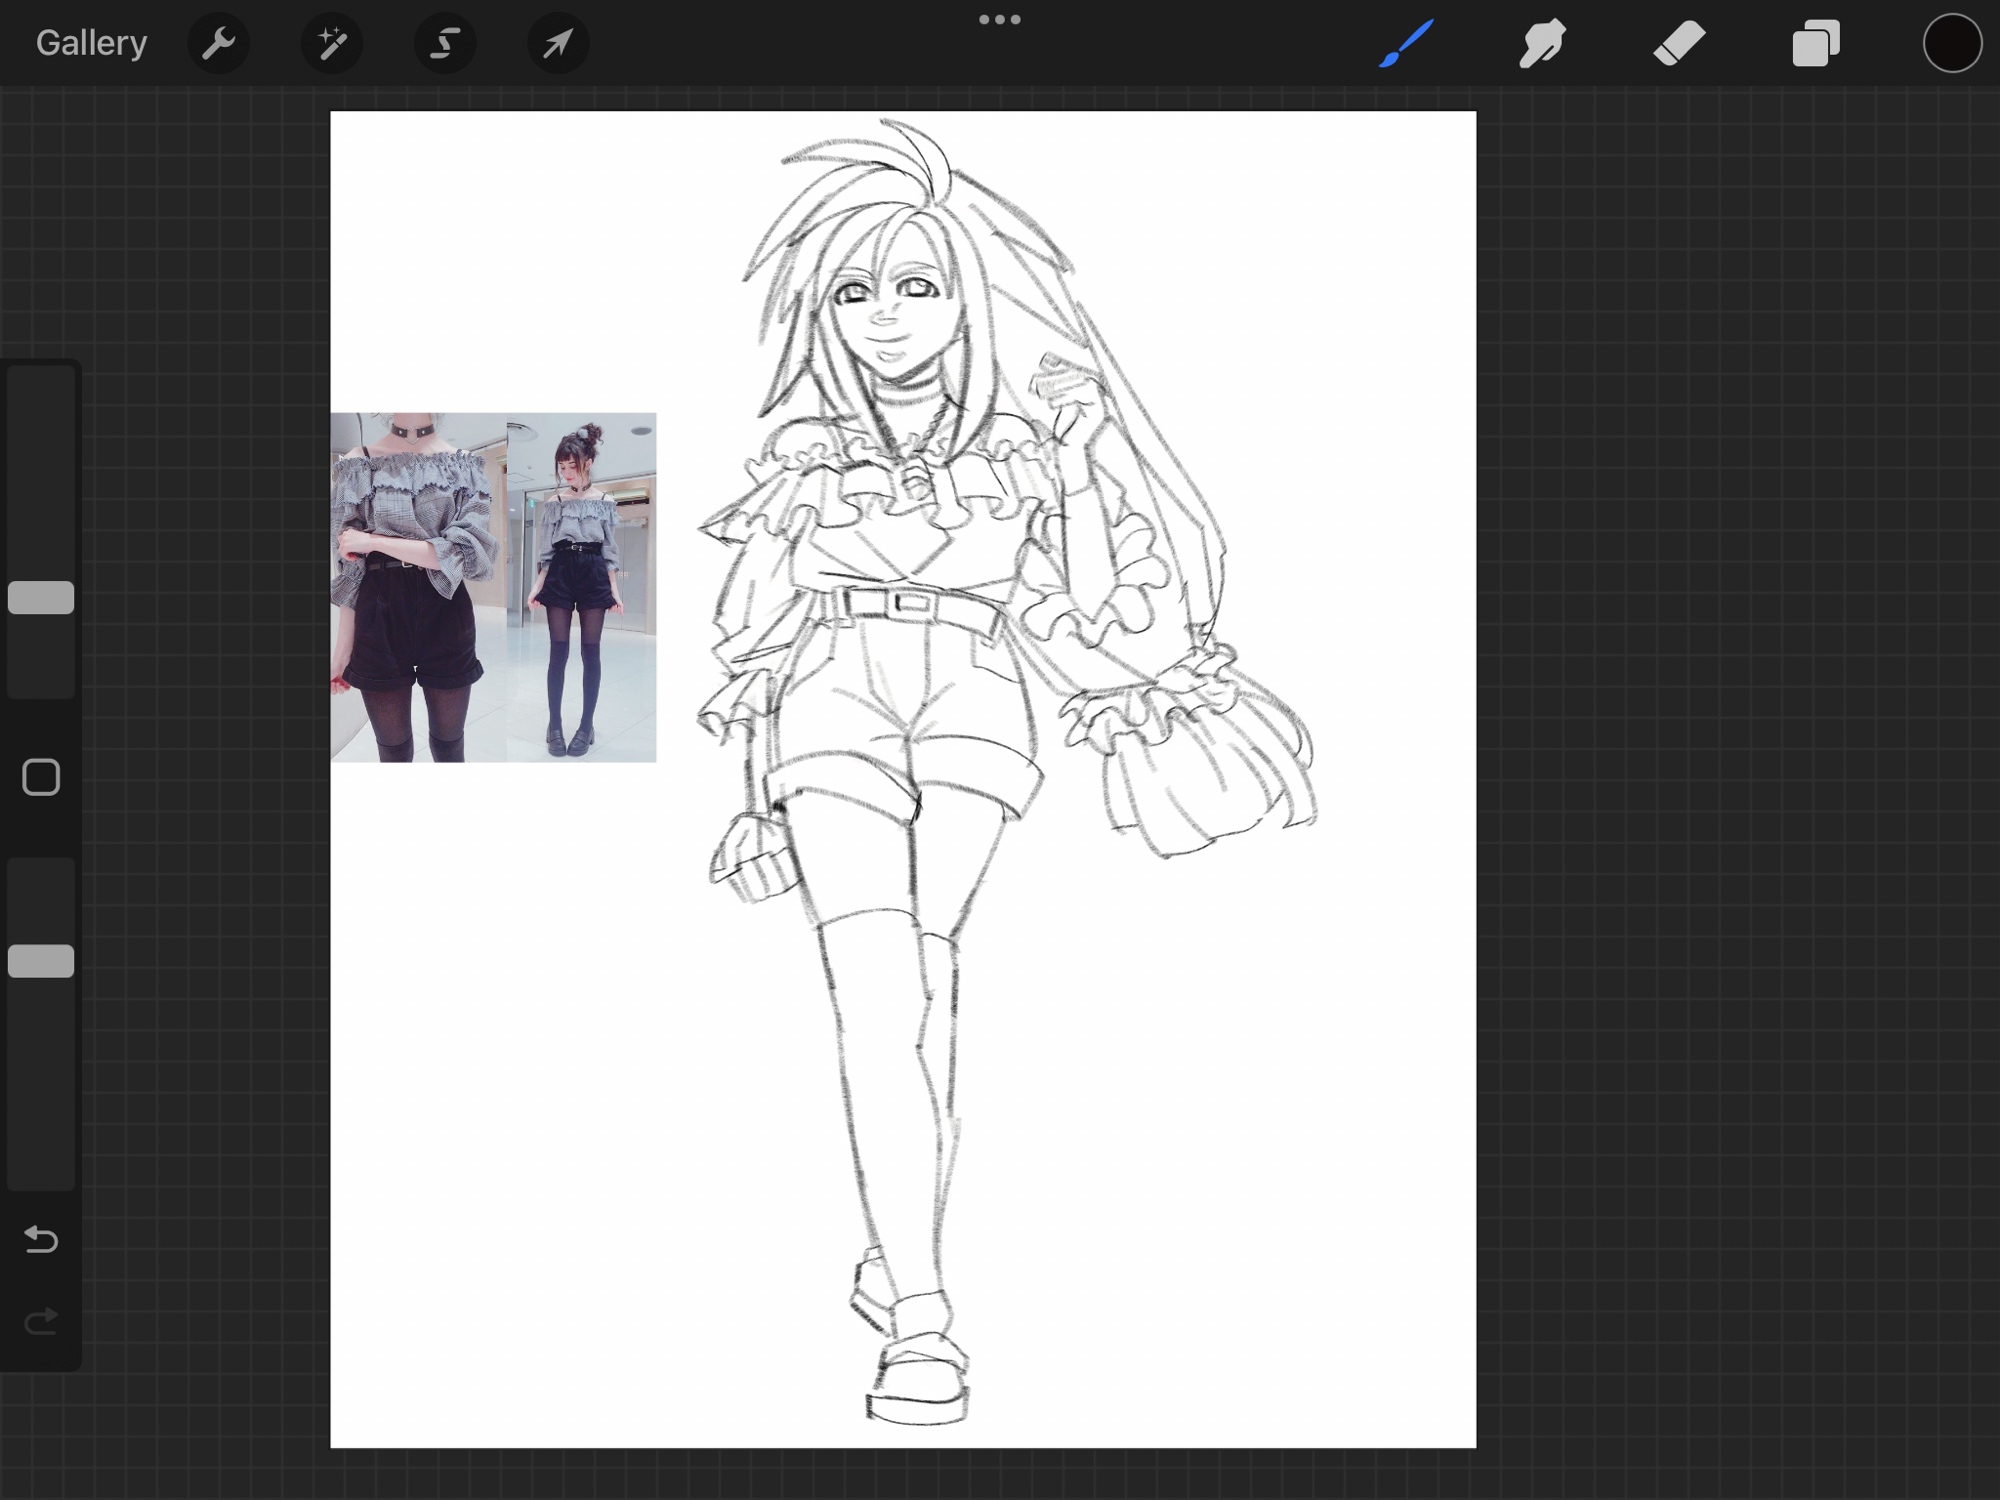Select the Eraser tool

click(1679, 43)
